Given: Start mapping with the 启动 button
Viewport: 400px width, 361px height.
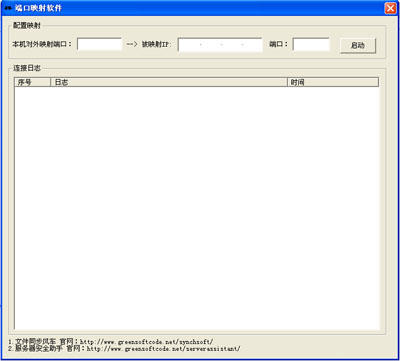Looking at the screenshot, I should (x=358, y=46).
